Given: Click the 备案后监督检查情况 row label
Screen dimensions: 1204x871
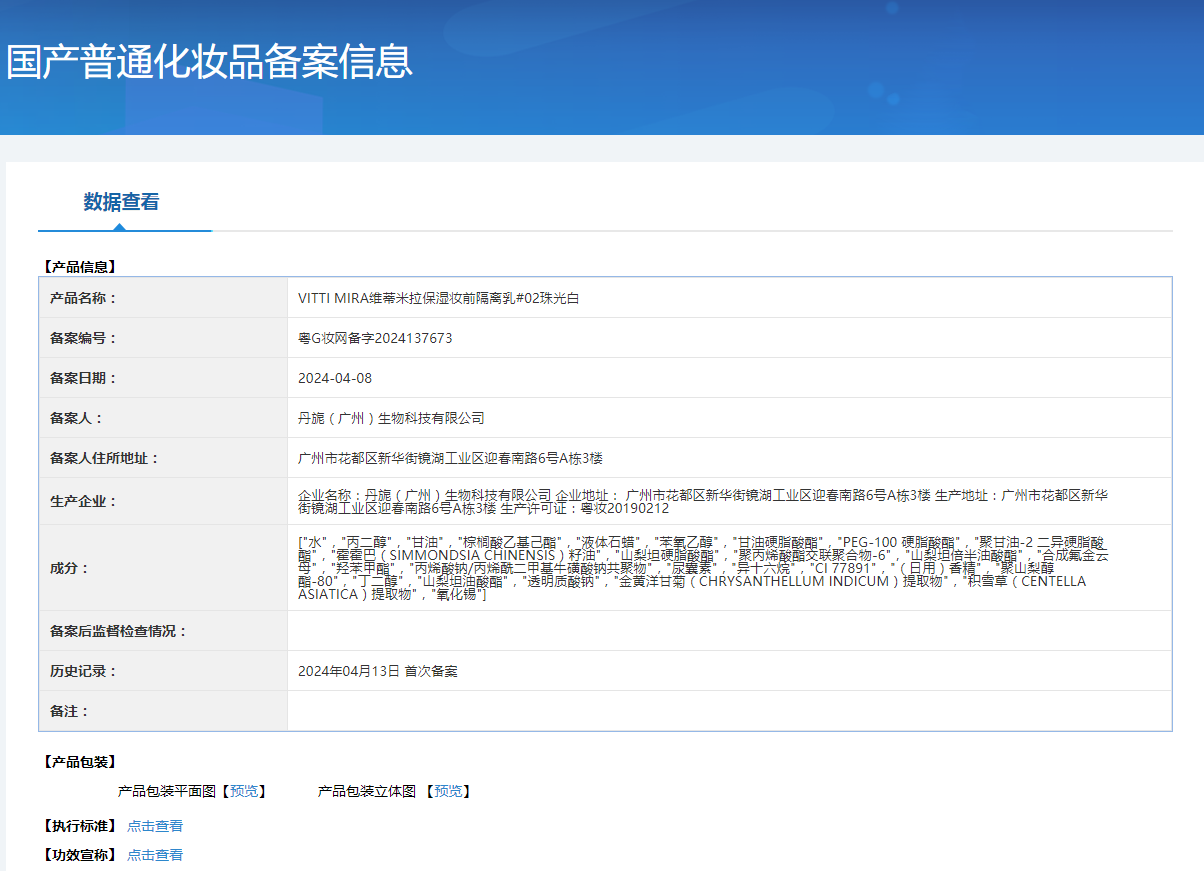Looking at the screenshot, I should tap(118, 631).
